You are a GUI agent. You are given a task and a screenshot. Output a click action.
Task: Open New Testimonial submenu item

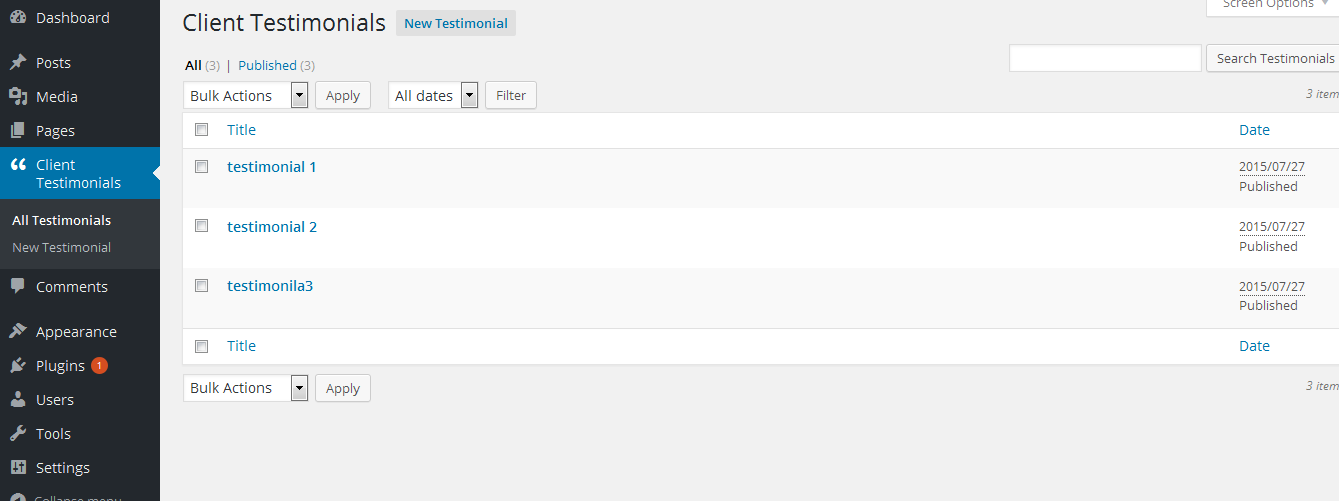[x=61, y=247]
